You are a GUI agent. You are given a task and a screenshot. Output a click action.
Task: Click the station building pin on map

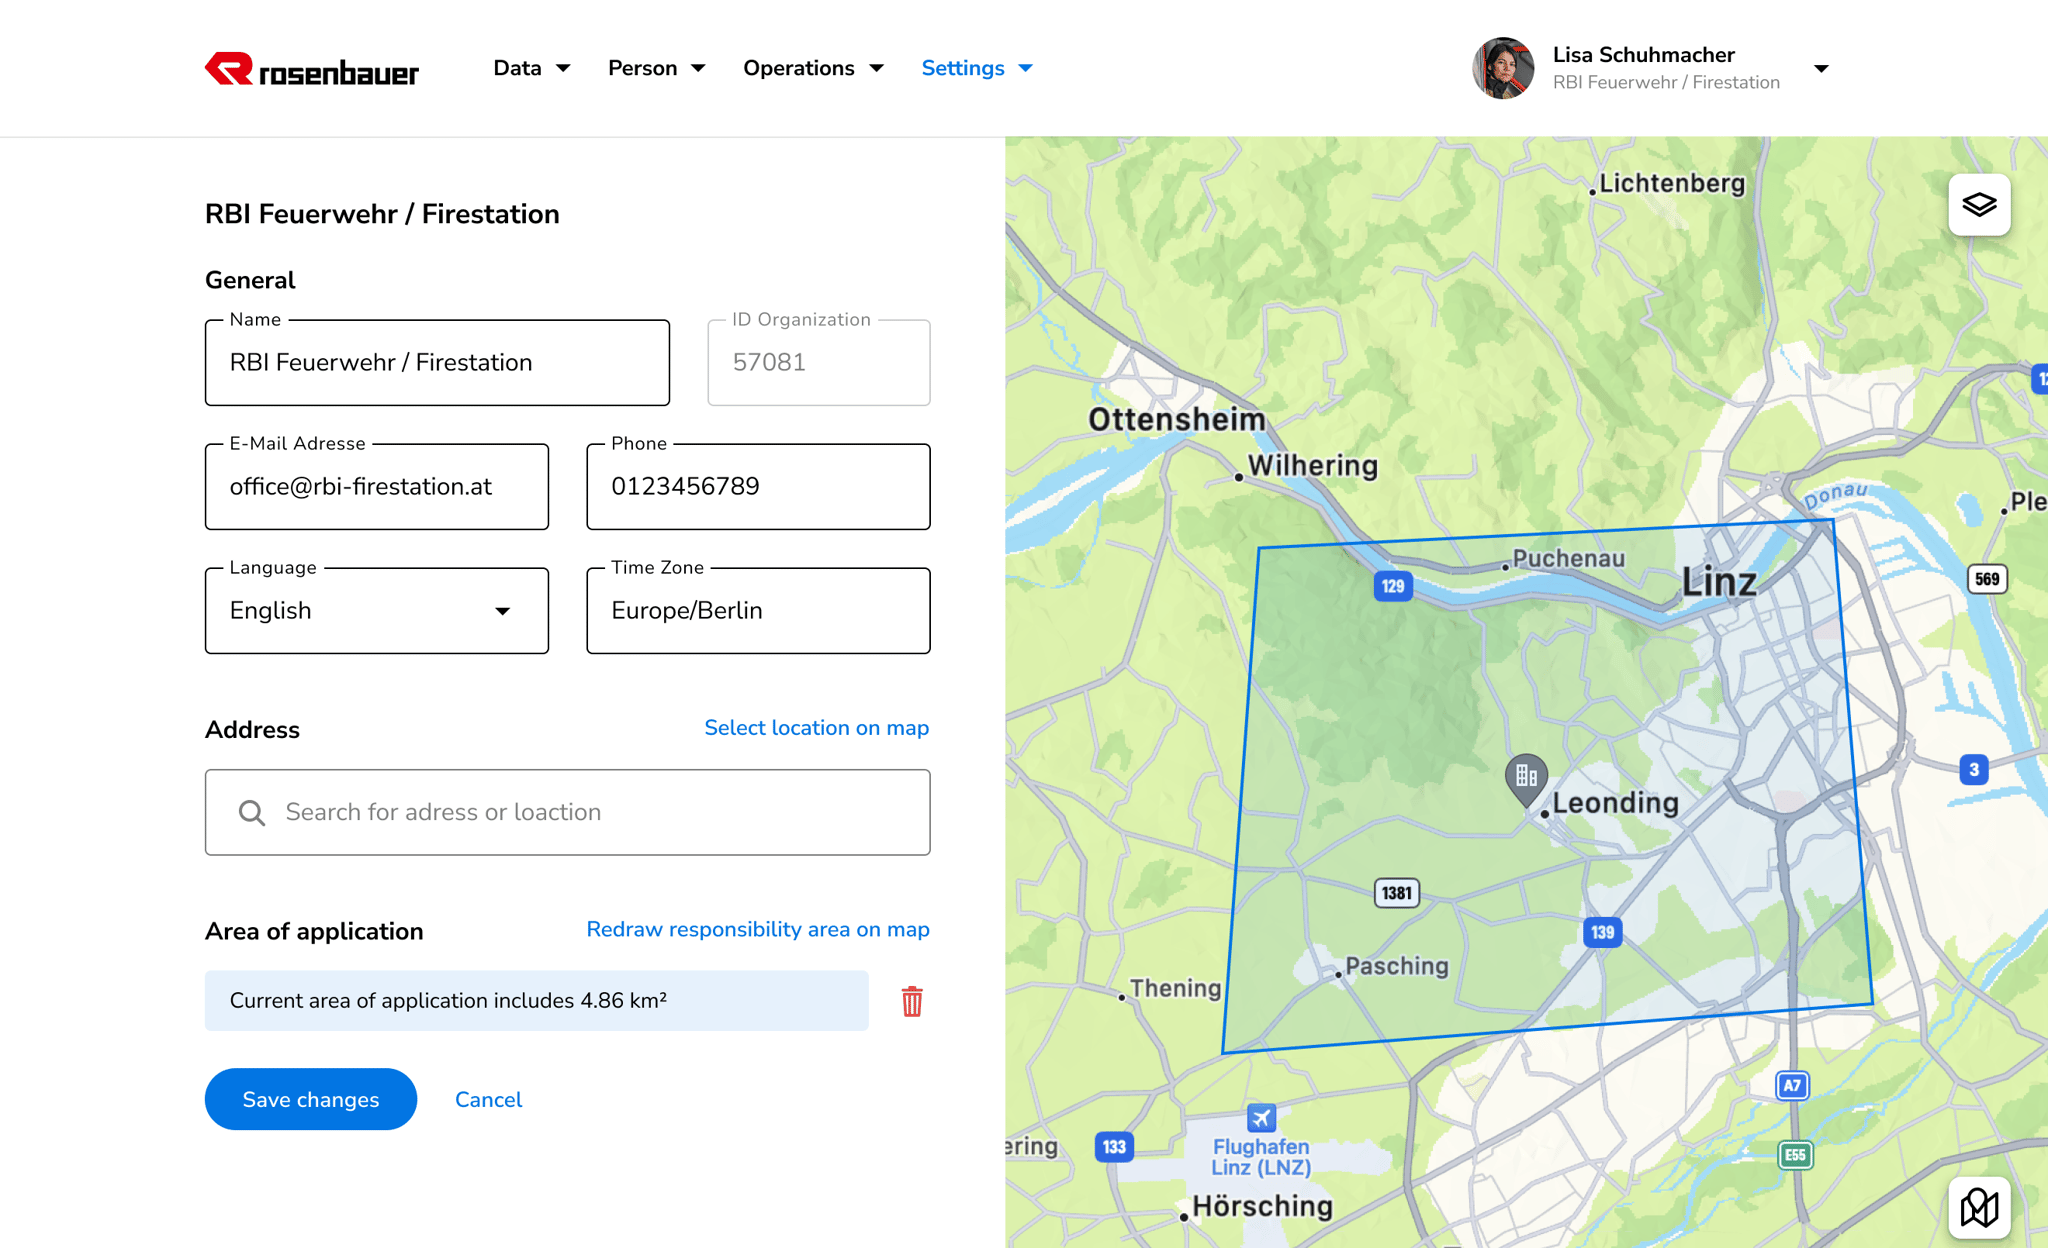coord(1526,777)
